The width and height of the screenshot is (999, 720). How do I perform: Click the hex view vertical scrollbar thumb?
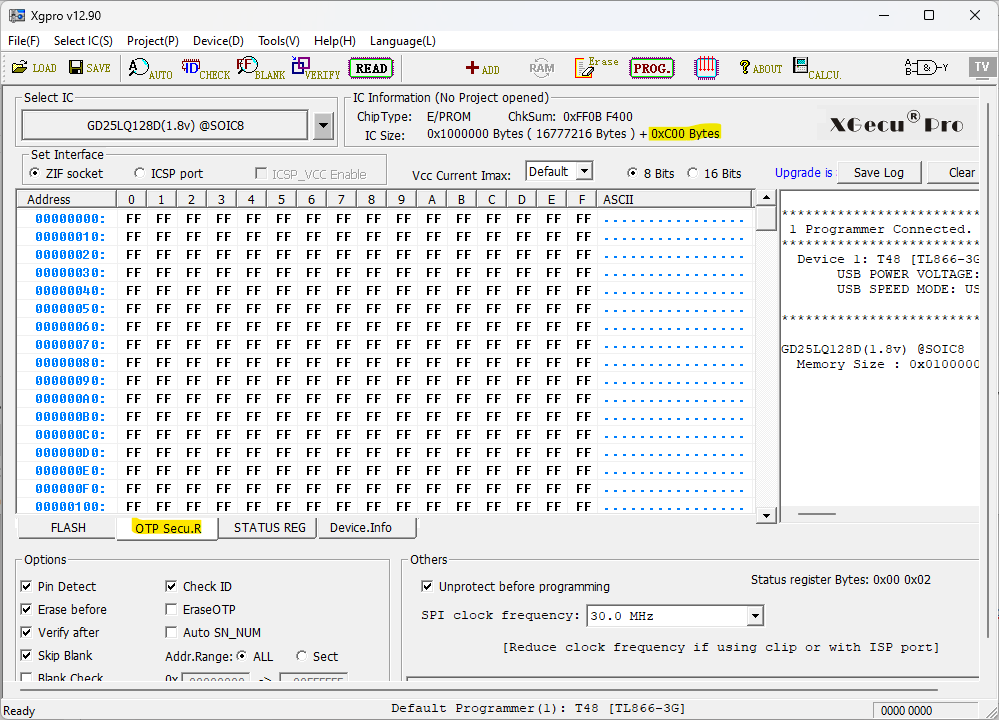(x=766, y=219)
